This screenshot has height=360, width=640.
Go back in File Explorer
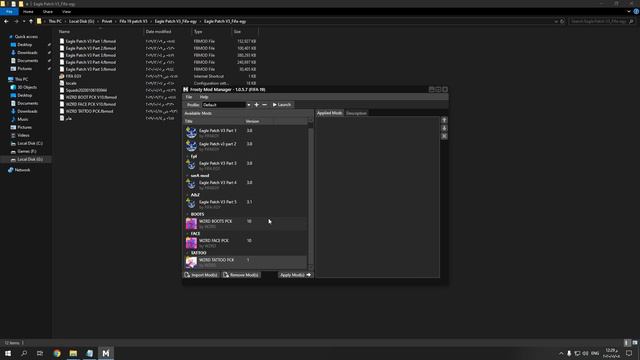pyautogui.click(x=6, y=21)
